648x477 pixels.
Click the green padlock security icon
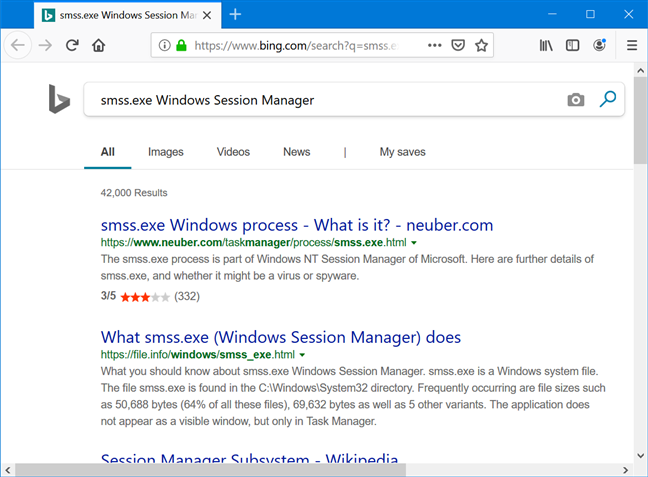point(181,45)
